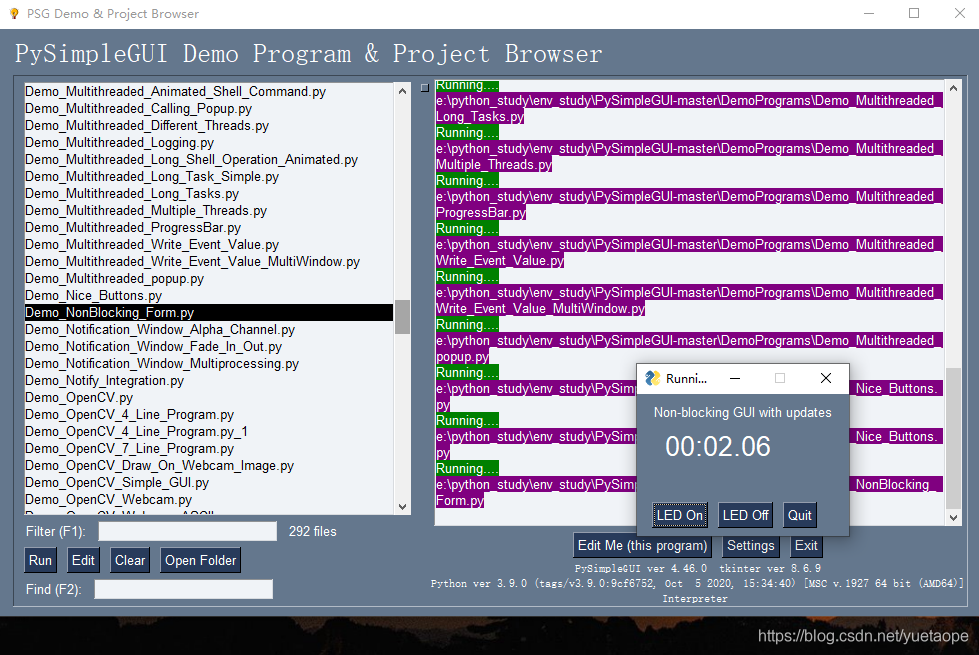Maximize the PSG Demo browser window
Viewport: 979px width, 655px height.
click(x=914, y=13)
